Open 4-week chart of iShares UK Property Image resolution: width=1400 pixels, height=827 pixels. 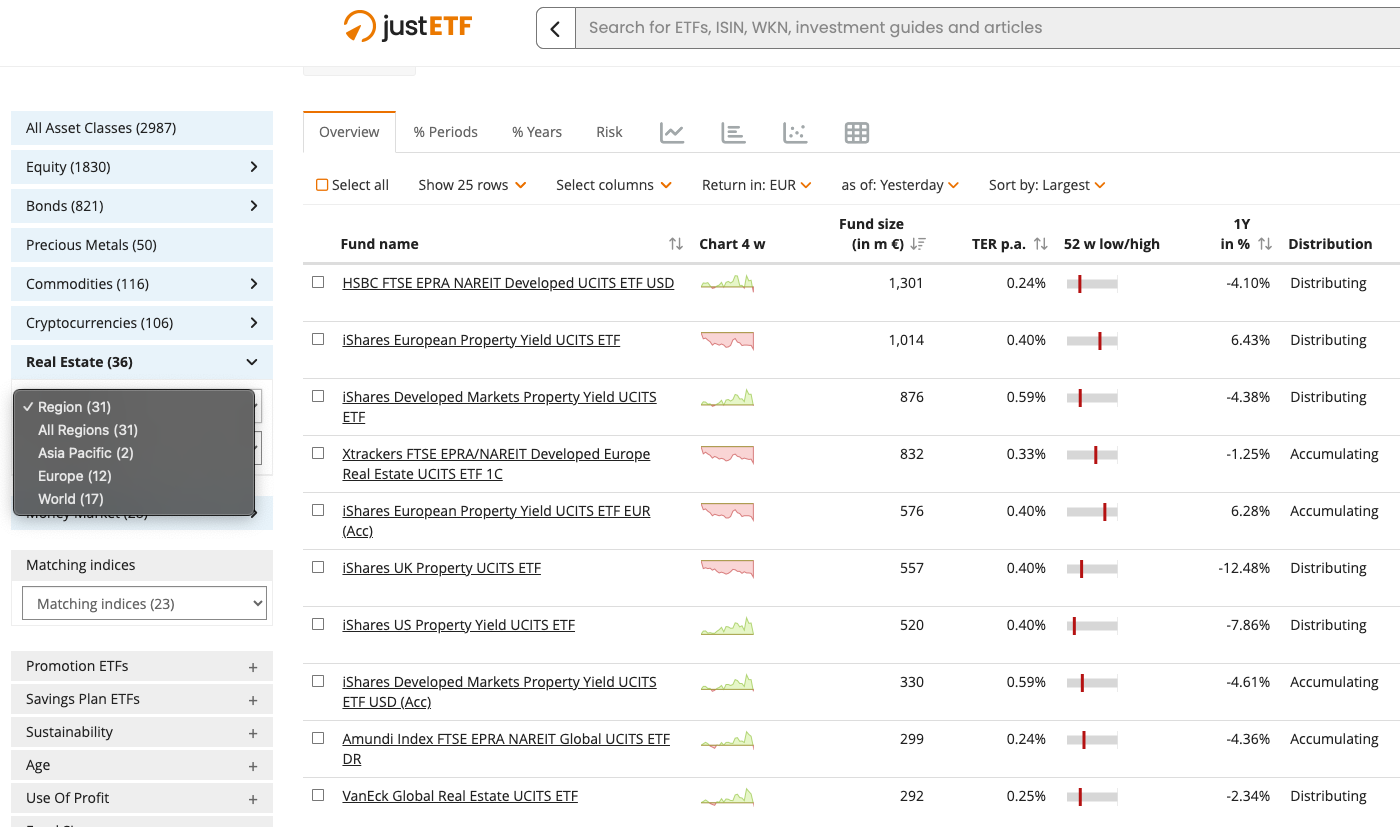pyautogui.click(x=727, y=569)
